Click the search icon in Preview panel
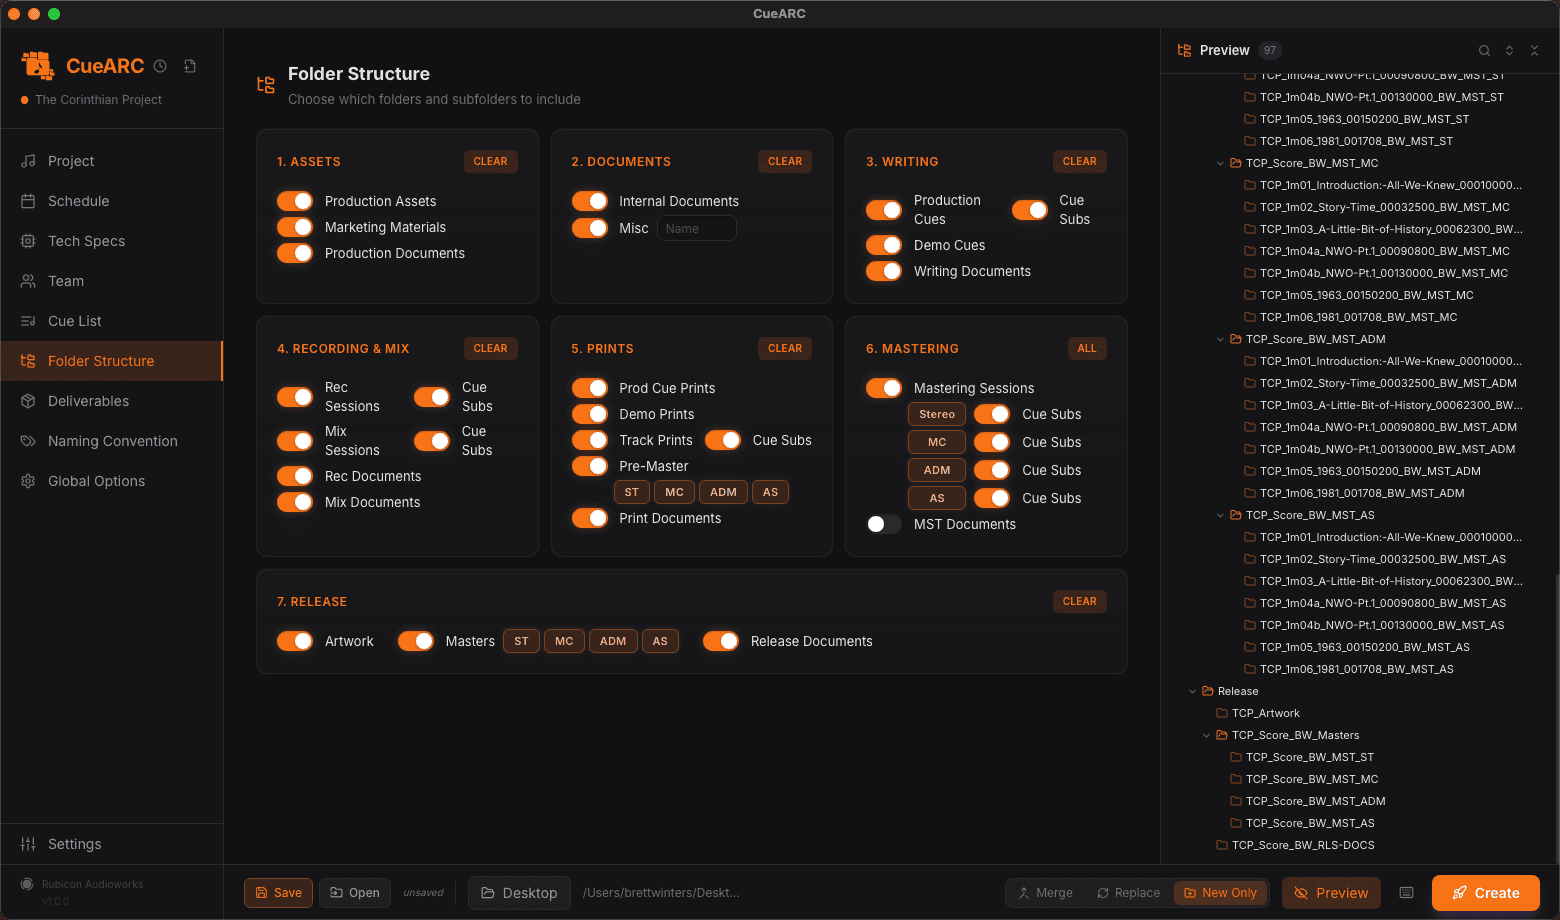1560x920 pixels. [x=1484, y=51]
